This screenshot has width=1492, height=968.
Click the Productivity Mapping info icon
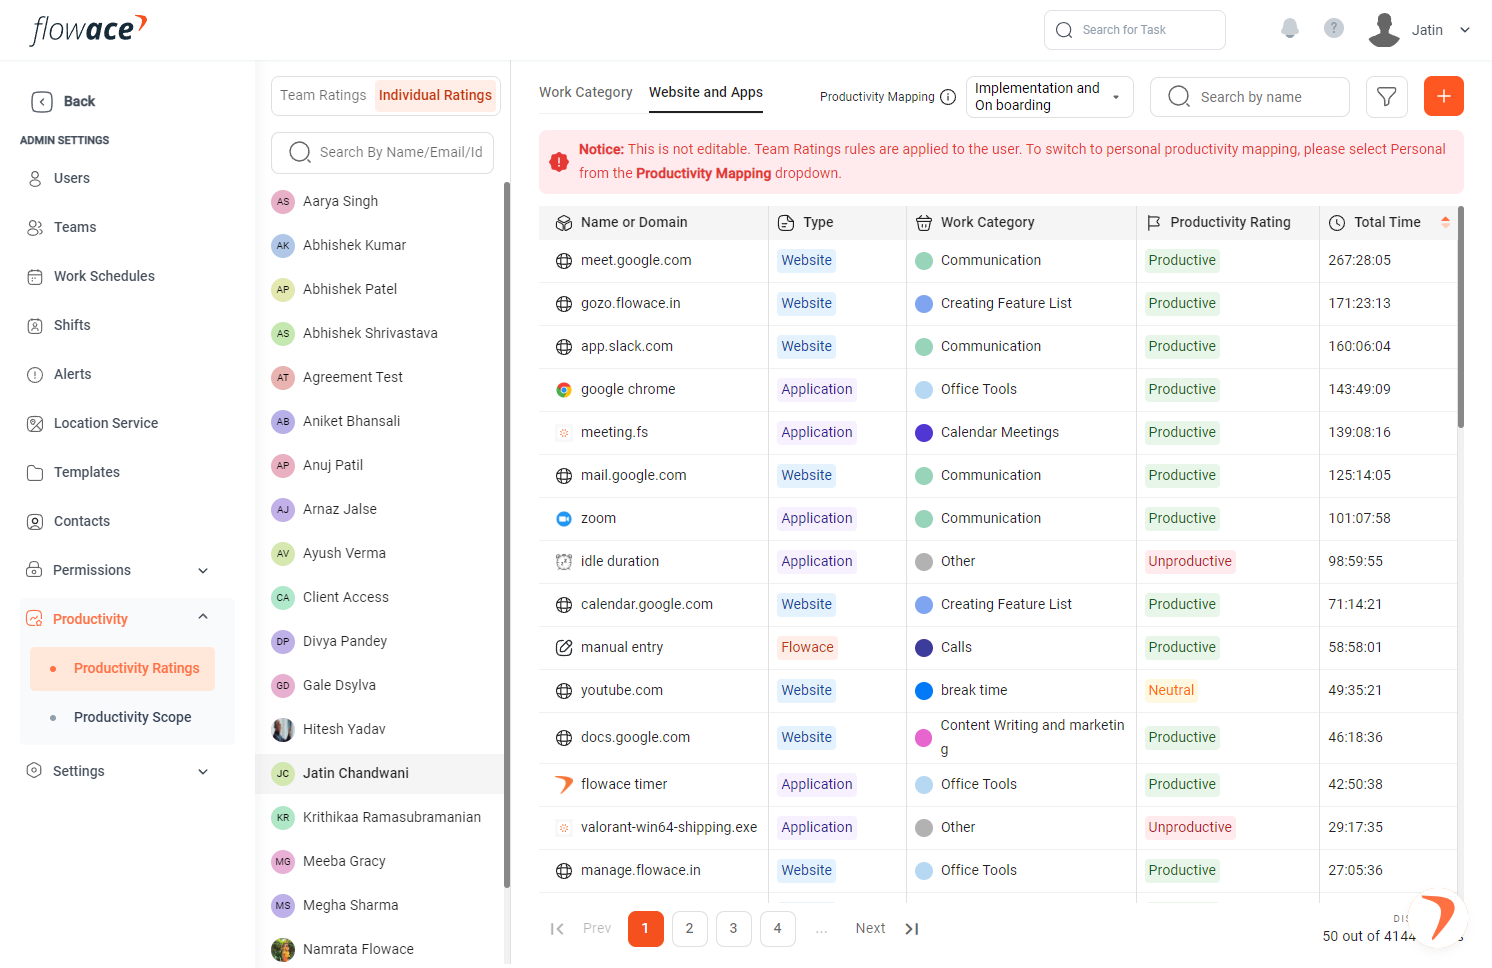(x=948, y=97)
